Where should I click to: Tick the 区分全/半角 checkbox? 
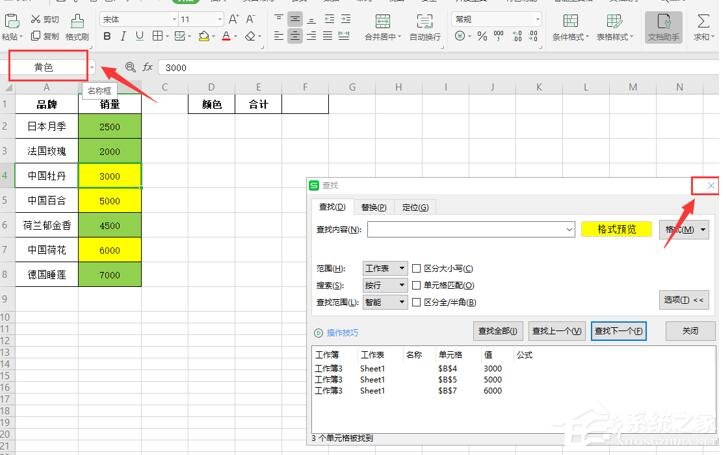[x=417, y=302]
